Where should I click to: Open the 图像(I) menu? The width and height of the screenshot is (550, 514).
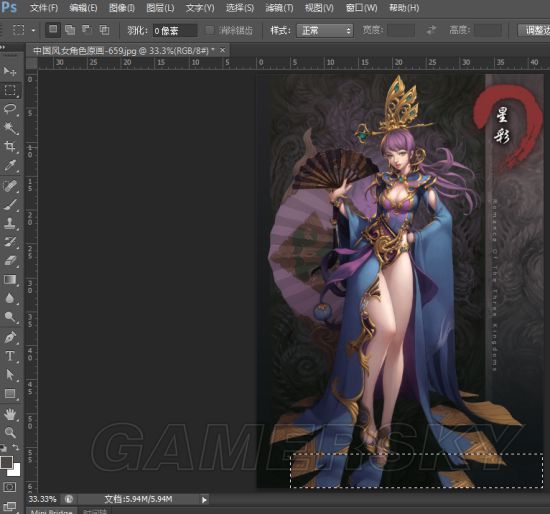point(122,8)
